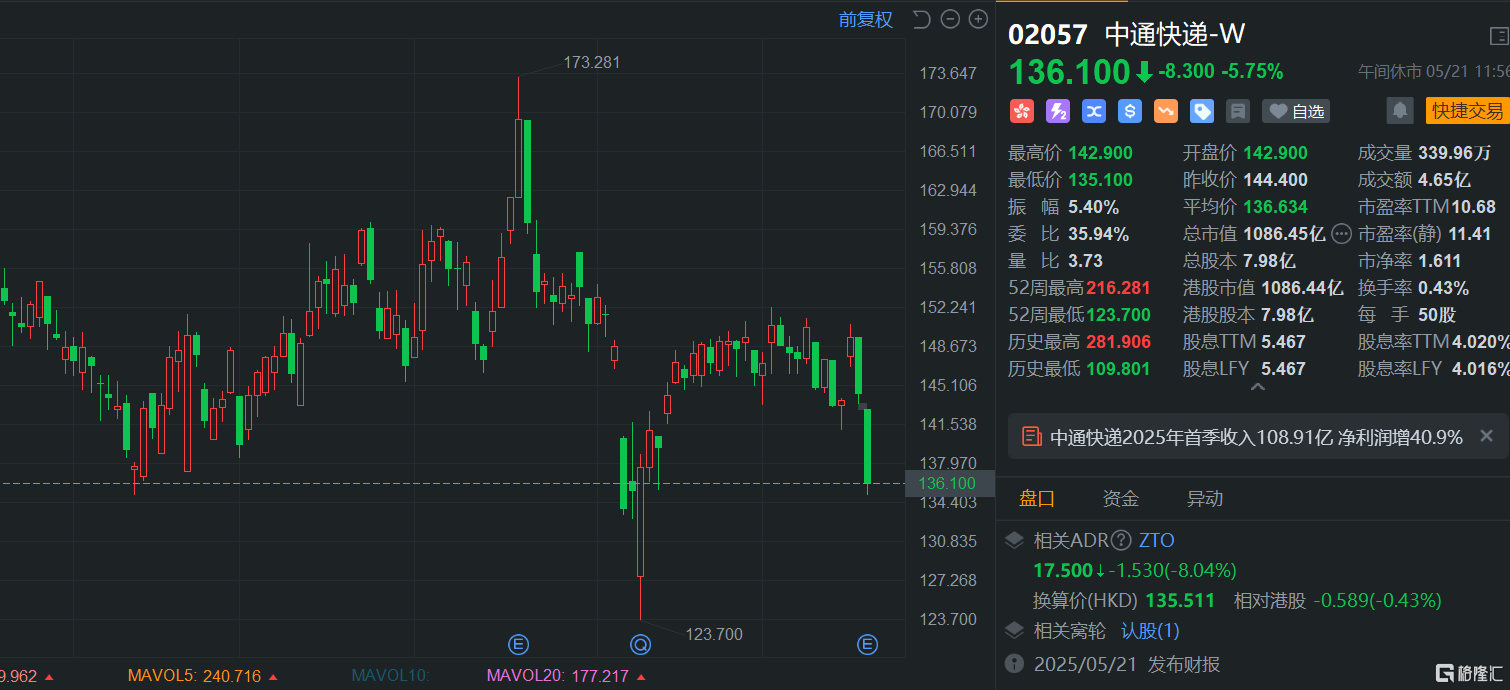Toggle the MAVOL10 indicator line
The width and height of the screenshot is (1510, 690).
pyautogui.click(x=390, y=676)
